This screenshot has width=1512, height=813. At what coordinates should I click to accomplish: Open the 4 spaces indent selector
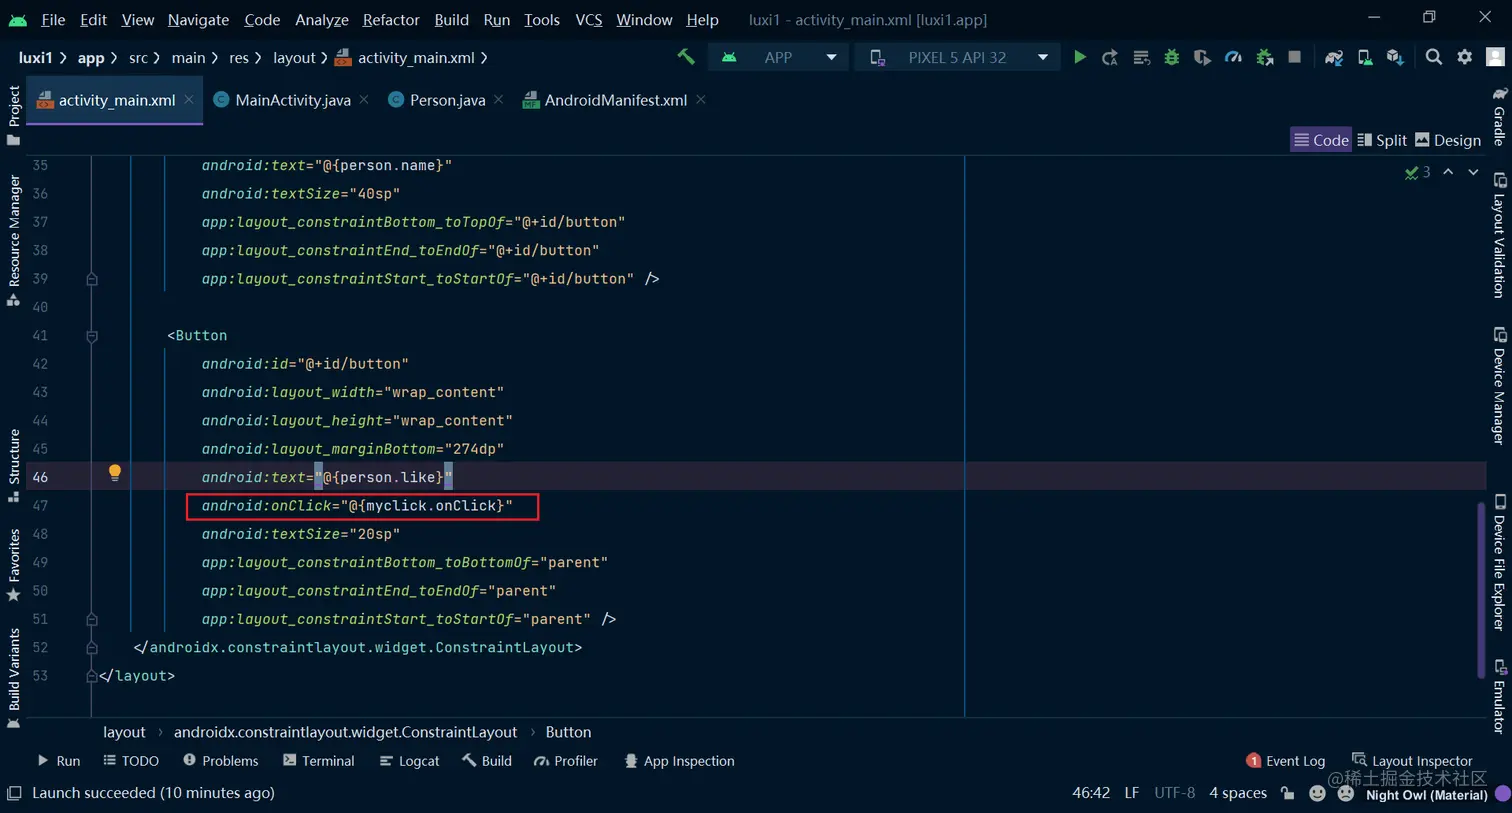tap(1238, 793)
